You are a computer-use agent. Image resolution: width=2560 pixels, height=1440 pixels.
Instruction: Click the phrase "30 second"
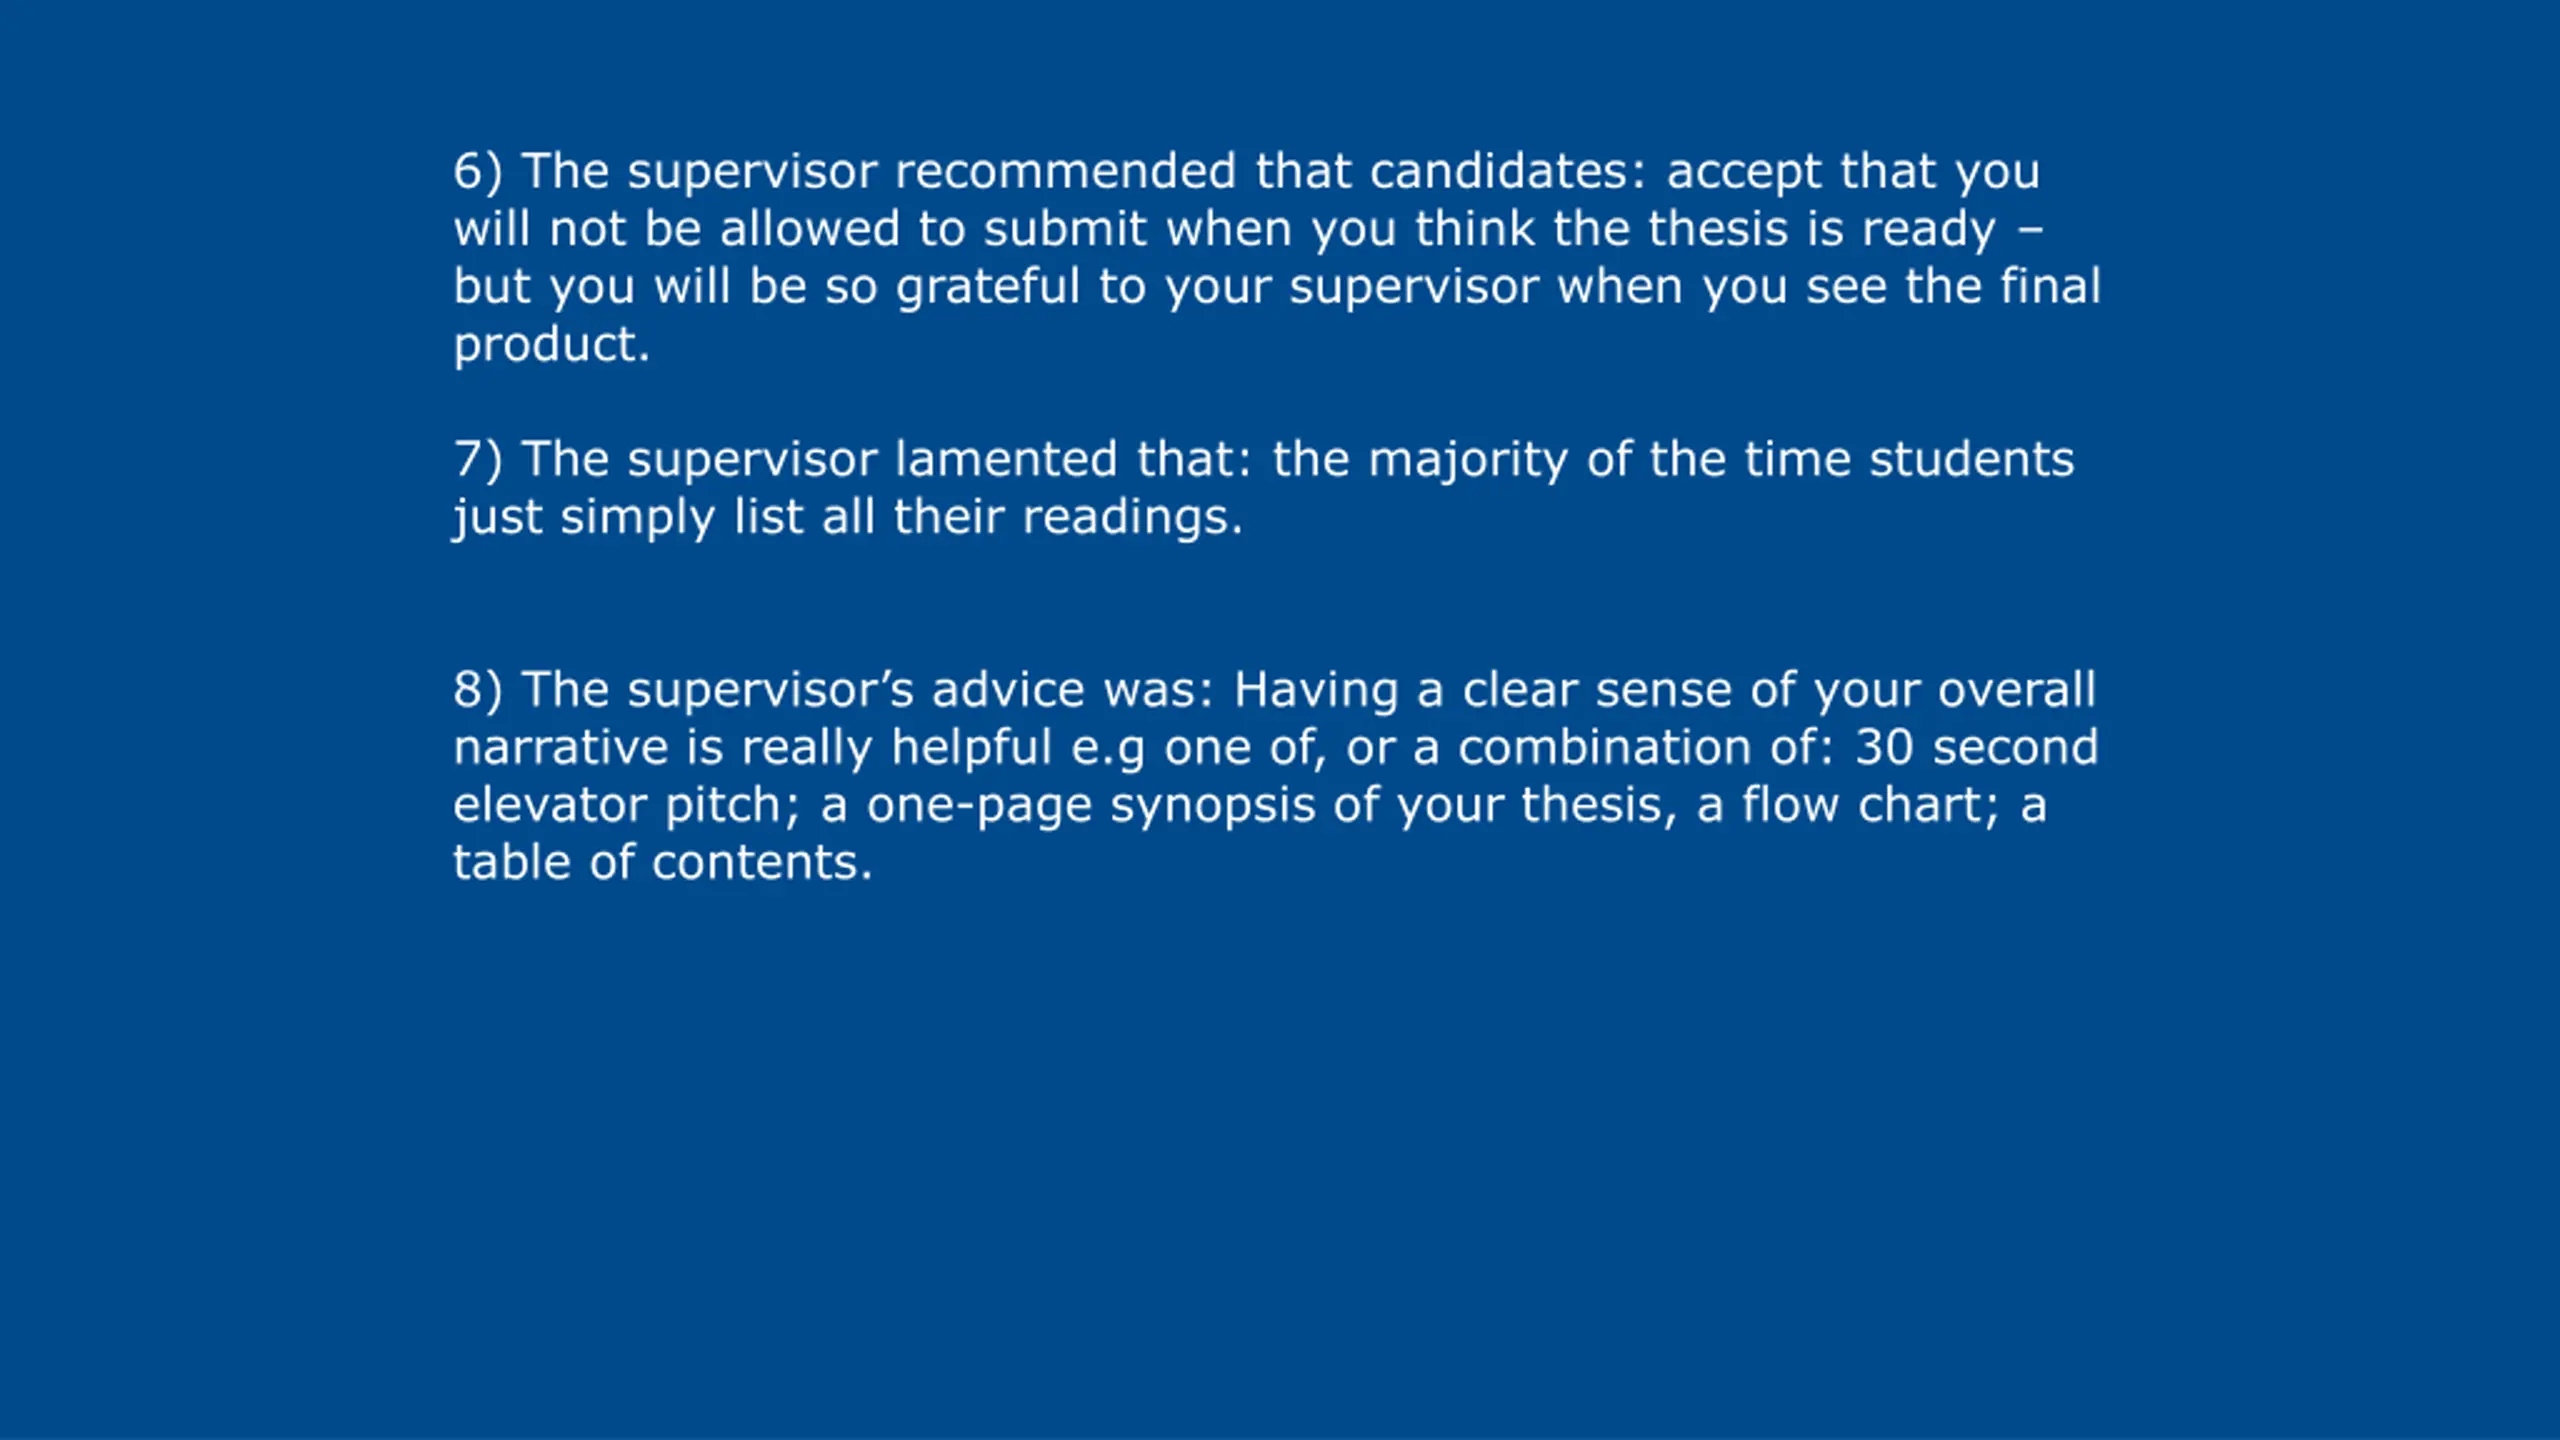[x=1976, y=747]
